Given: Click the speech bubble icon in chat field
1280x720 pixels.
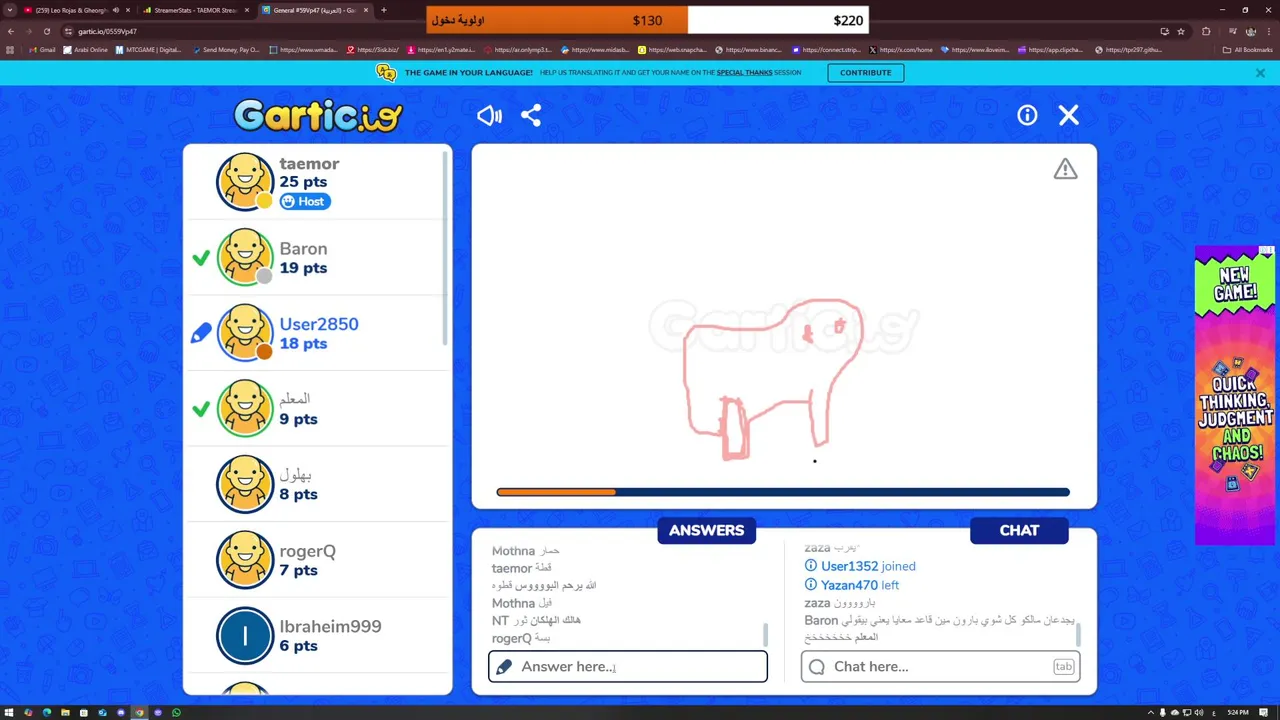Looking at the screenshot, I should 817,667.
